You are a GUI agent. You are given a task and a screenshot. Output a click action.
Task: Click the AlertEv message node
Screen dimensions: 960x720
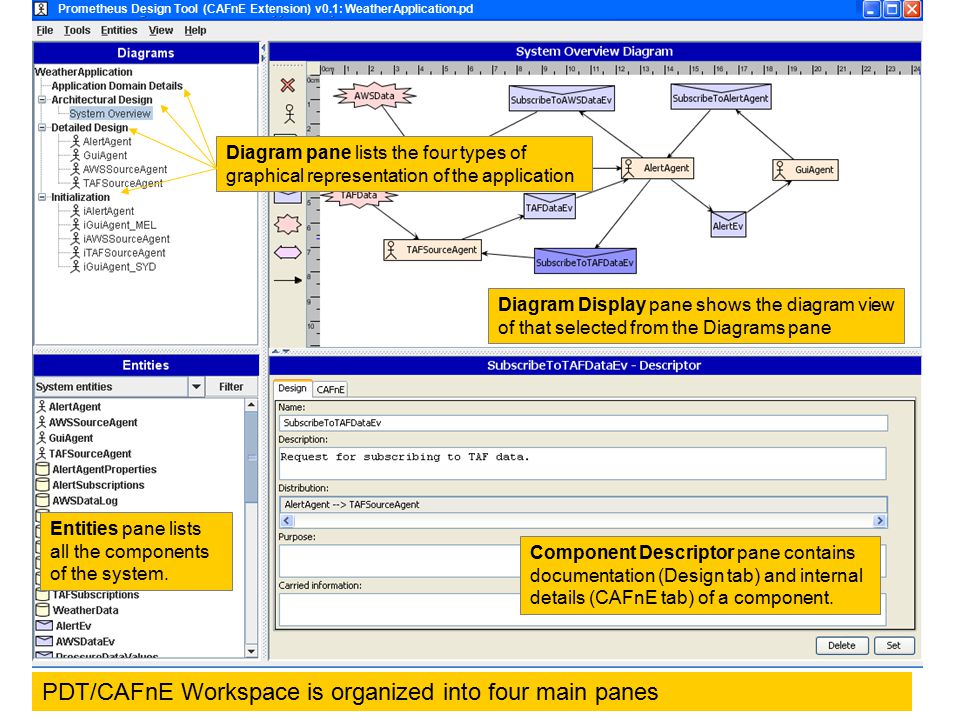[x=728, y=224]
